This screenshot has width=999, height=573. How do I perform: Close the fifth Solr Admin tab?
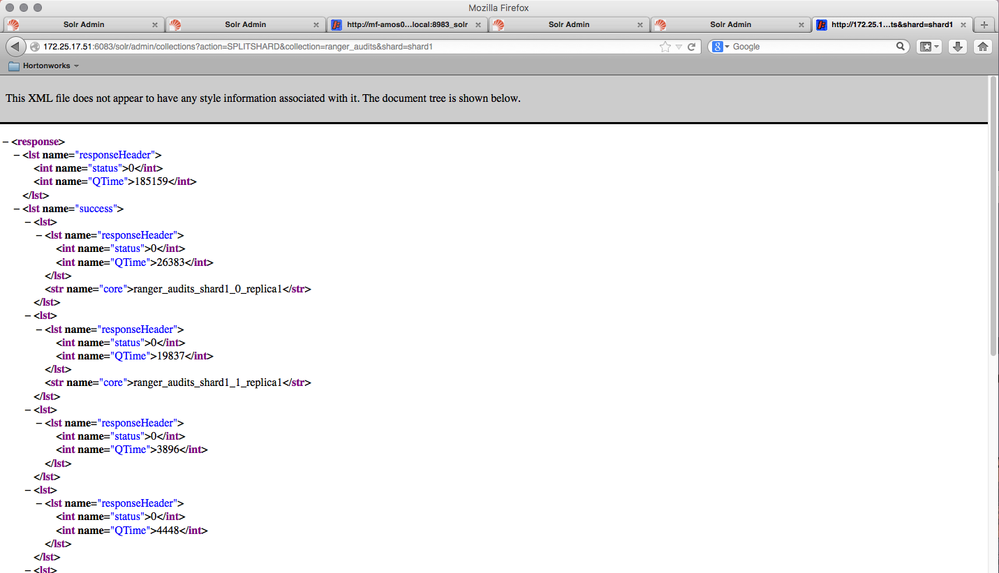[x=801, y=25]
